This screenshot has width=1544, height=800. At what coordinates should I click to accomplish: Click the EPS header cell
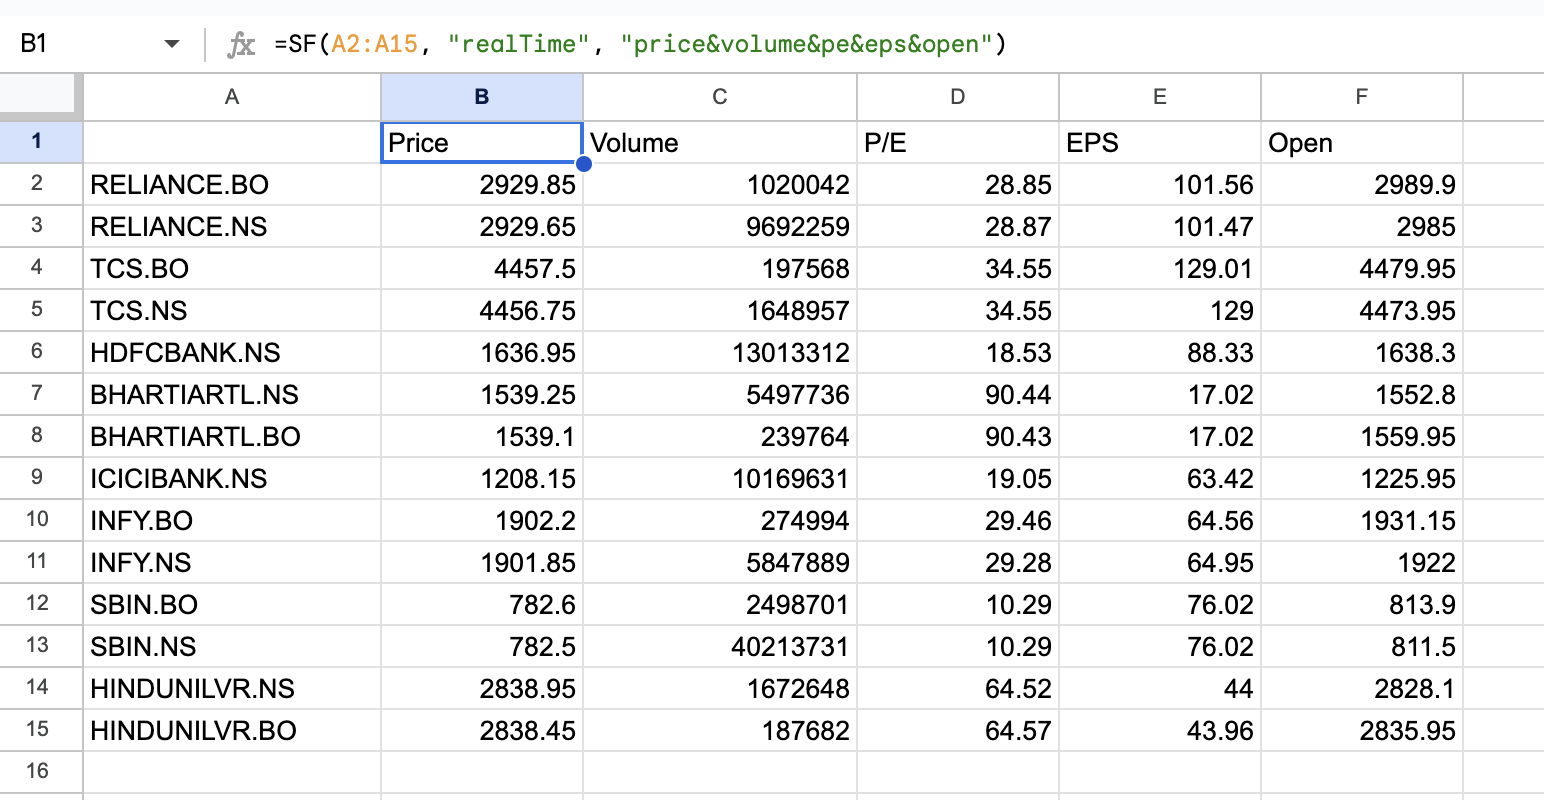click(1160, 142)
